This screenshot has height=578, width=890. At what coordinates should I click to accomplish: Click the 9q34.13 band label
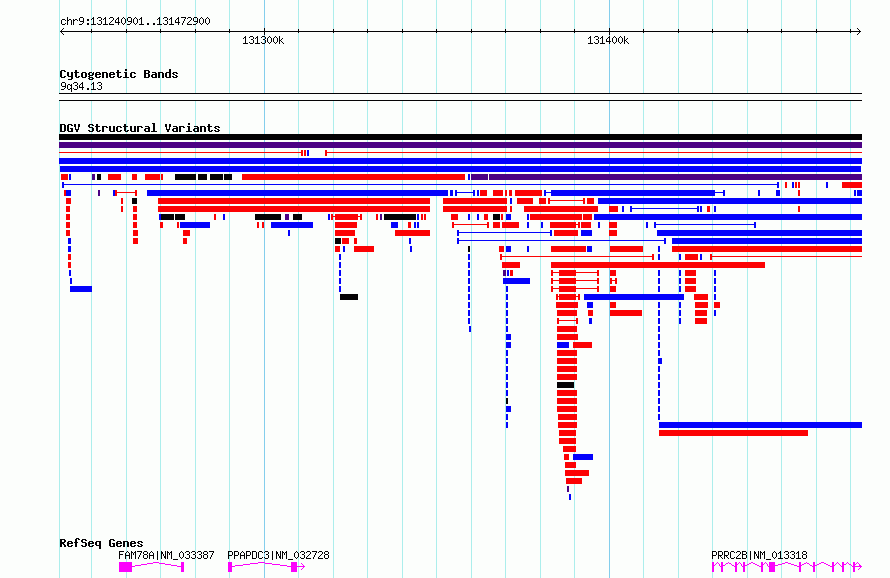tap(81, 86)
